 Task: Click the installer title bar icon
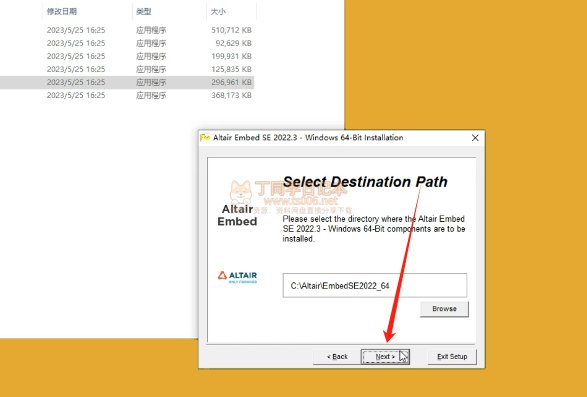coord(205,137)
